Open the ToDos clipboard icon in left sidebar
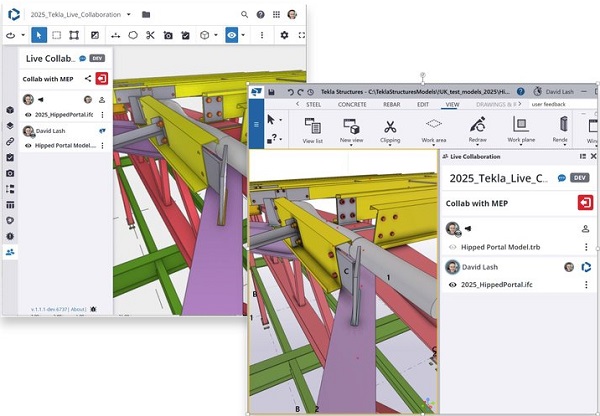This screenshot has width=600, height=416. pos(10,157)
